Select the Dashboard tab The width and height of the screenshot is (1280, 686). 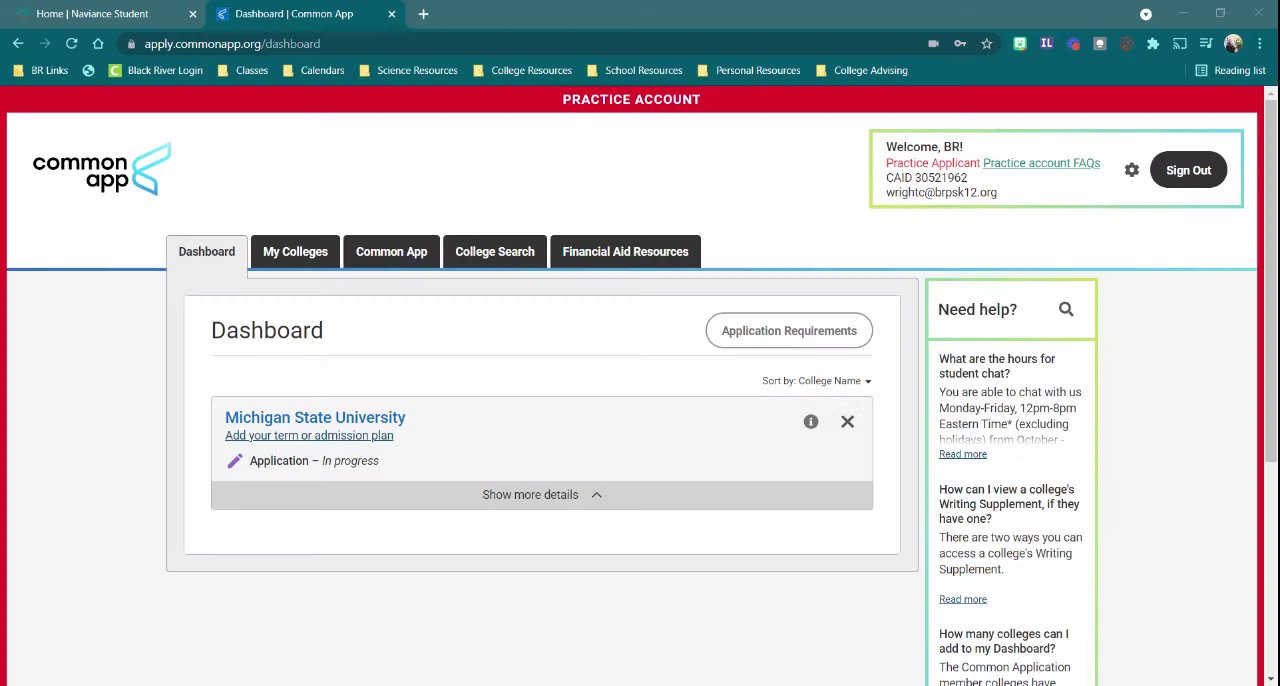pyautogui.click(x=207, y=252)
